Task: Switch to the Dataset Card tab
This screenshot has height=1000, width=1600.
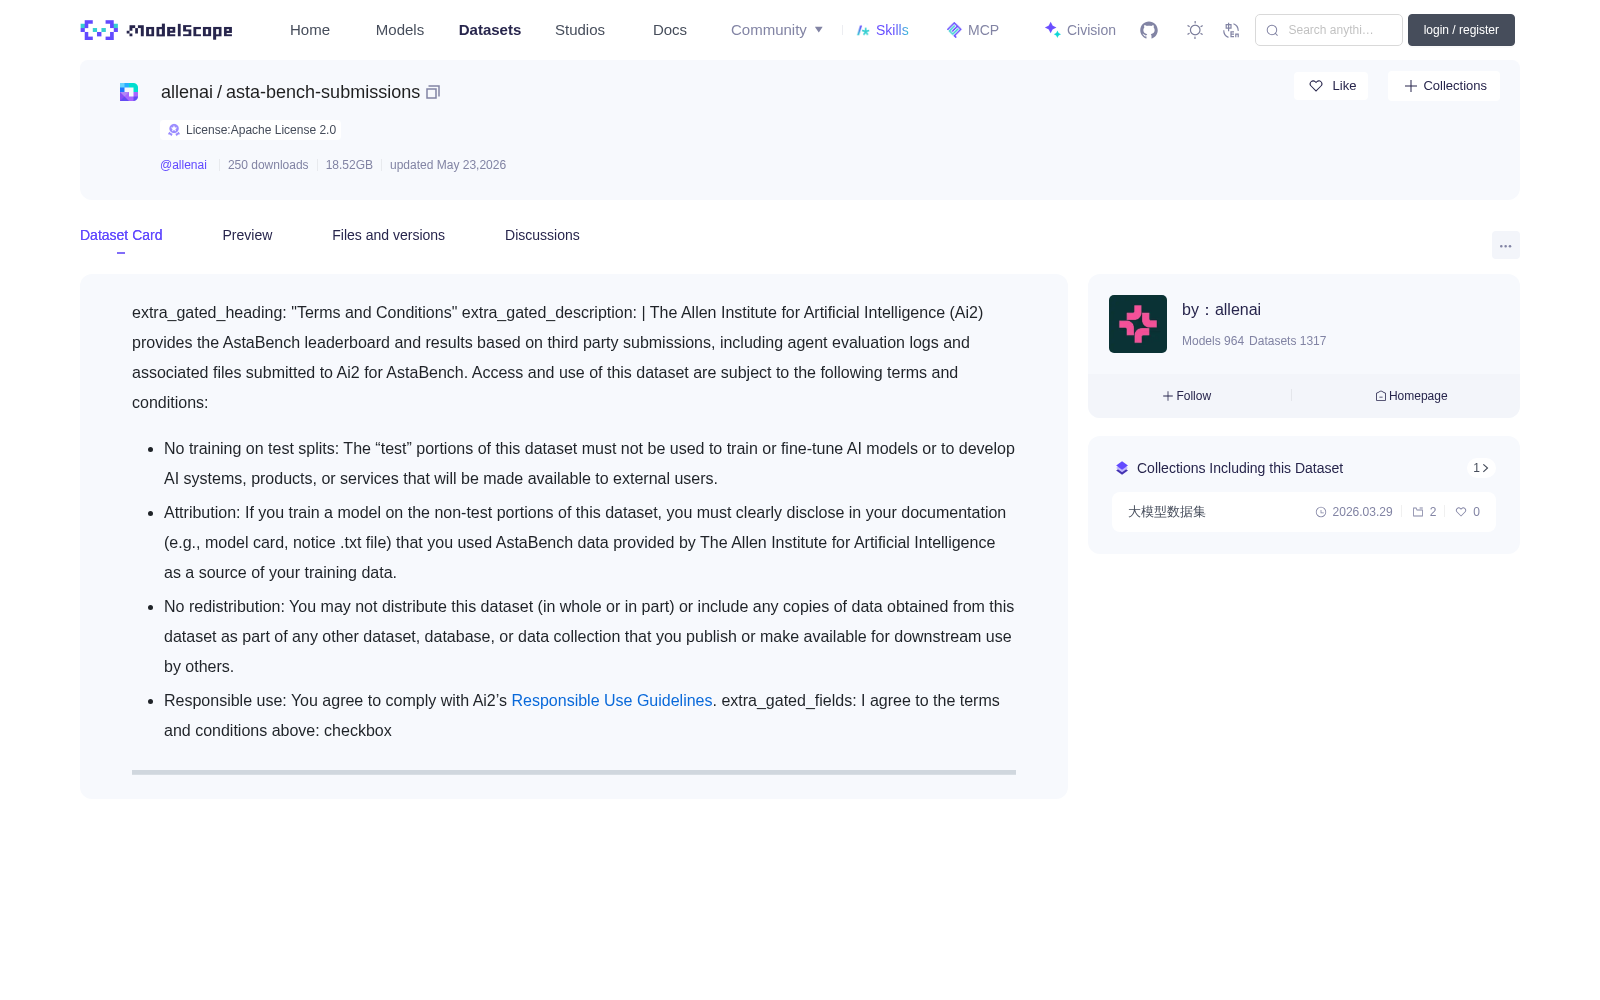Action: 121,235
